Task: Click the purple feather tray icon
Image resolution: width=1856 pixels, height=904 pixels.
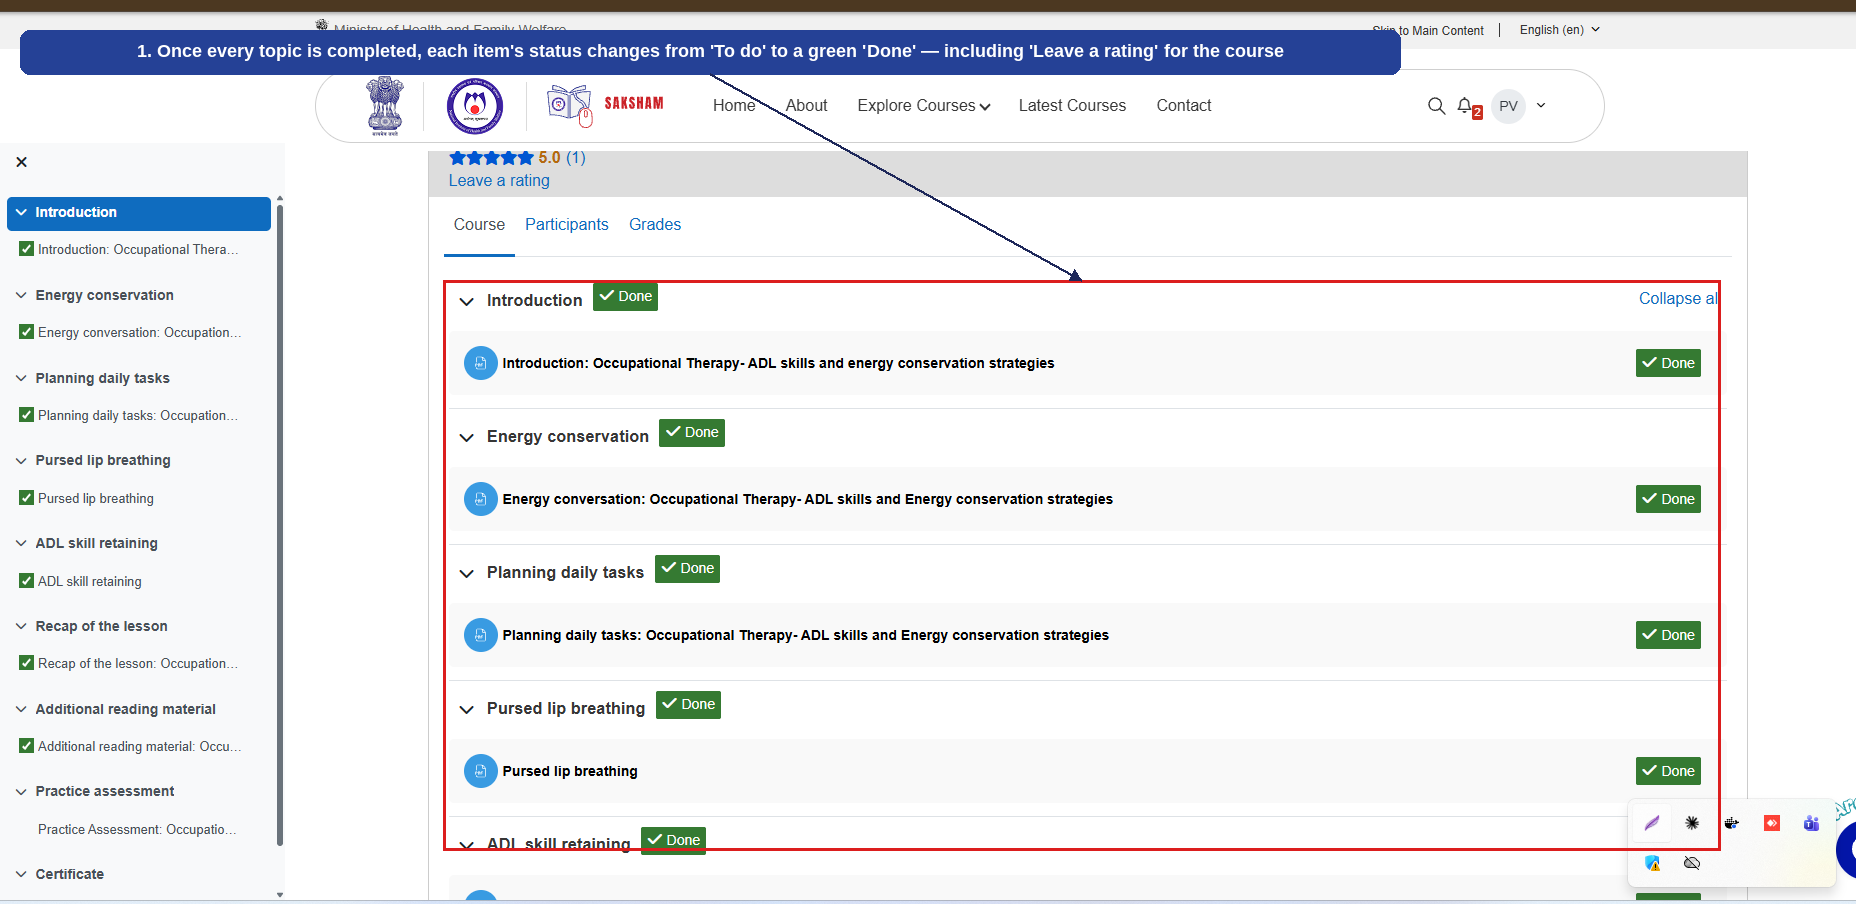Action: pyautogui.click(x=1652, y=823)
